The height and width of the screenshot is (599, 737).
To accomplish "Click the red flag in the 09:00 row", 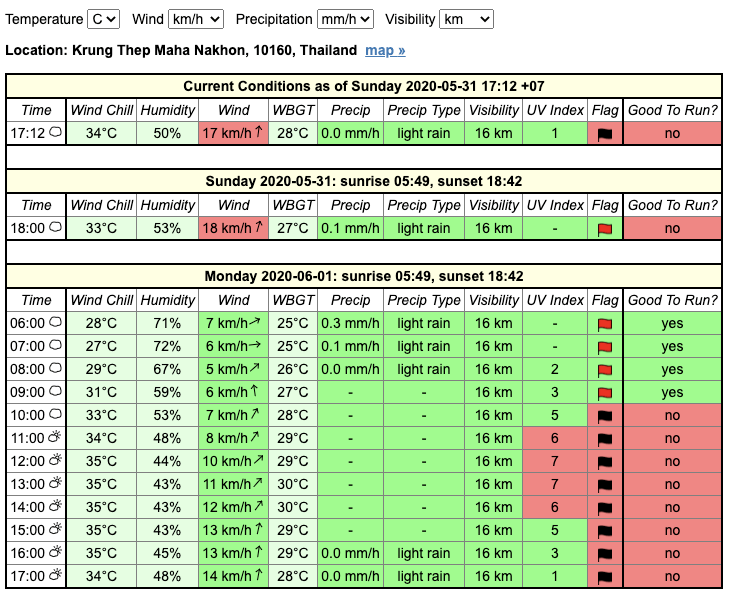I will (604, 393).
